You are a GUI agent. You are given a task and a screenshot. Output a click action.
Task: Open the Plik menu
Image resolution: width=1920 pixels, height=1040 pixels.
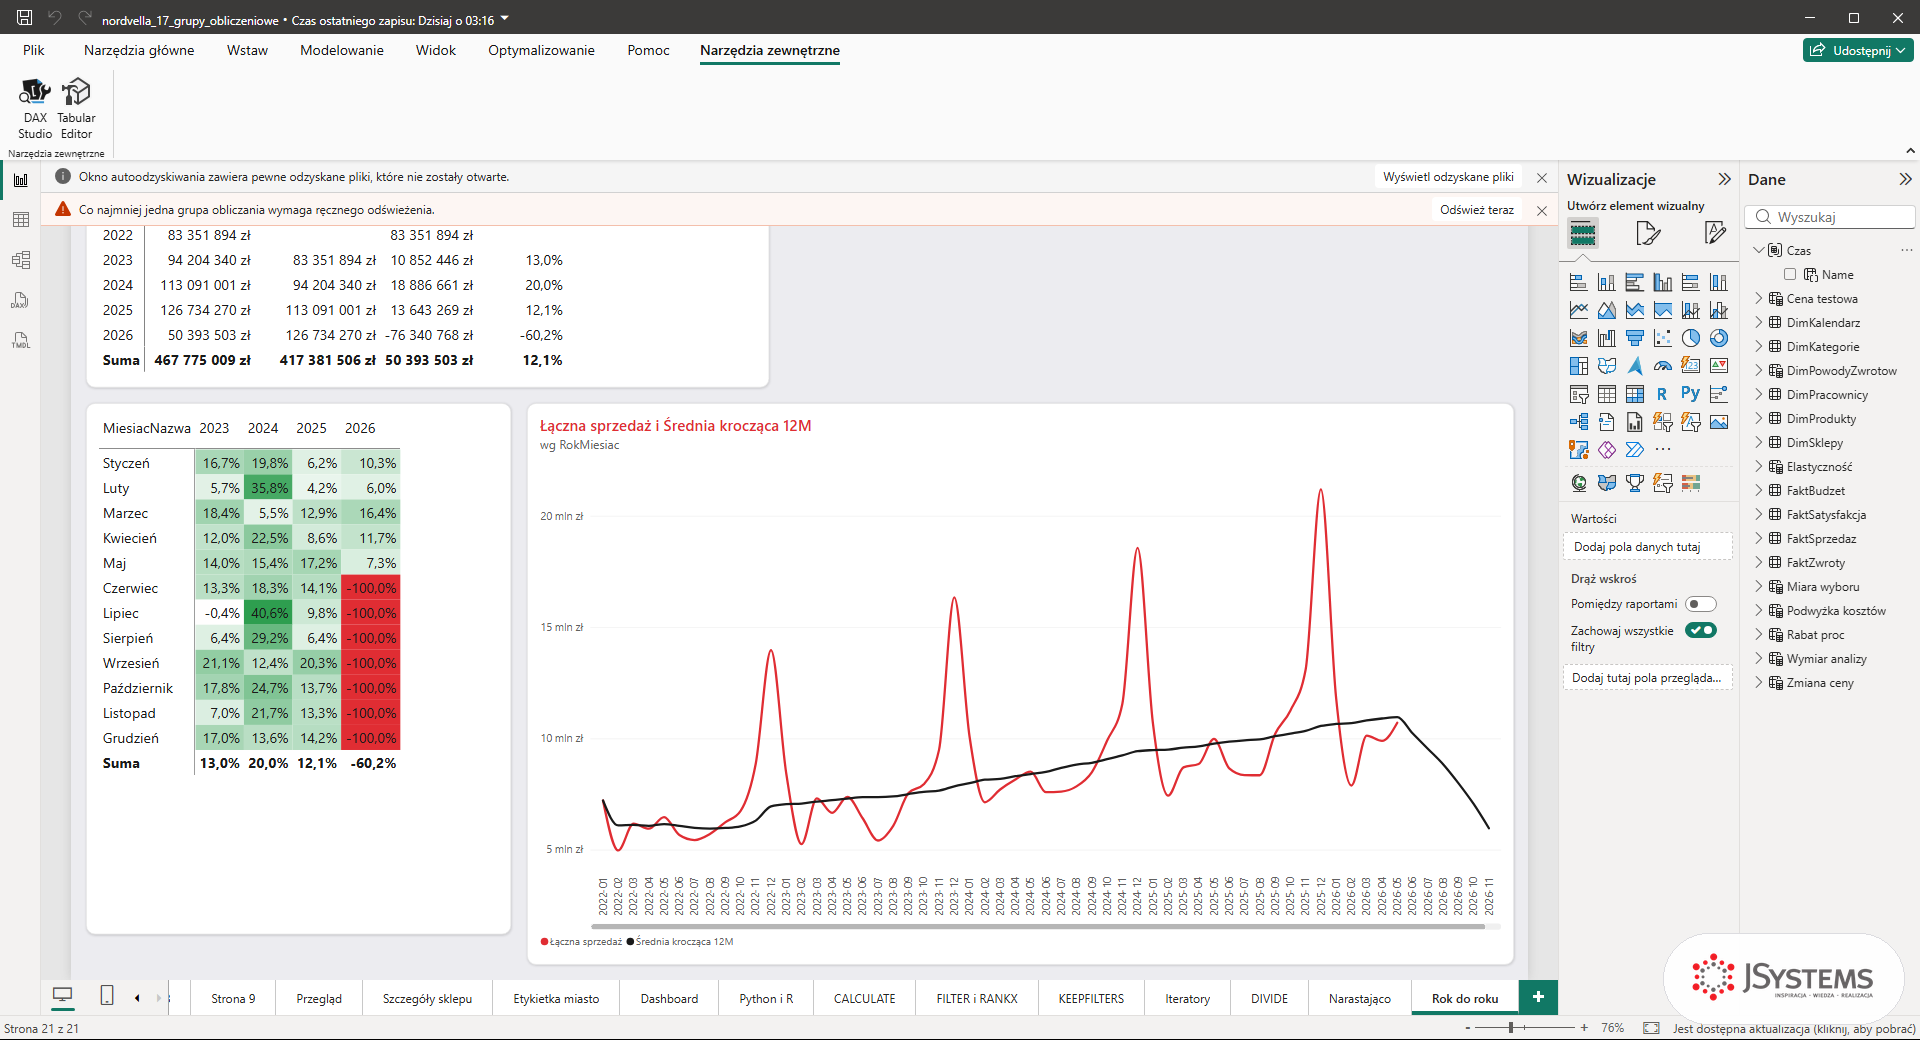(x=34, y=50)
